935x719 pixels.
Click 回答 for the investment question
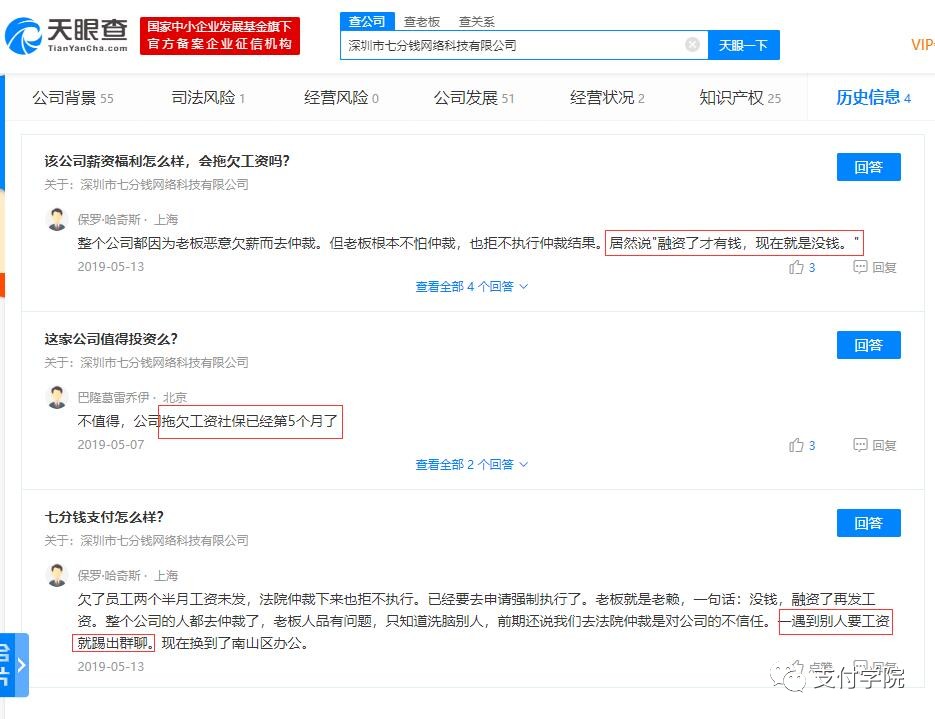[x=868, y=345]
